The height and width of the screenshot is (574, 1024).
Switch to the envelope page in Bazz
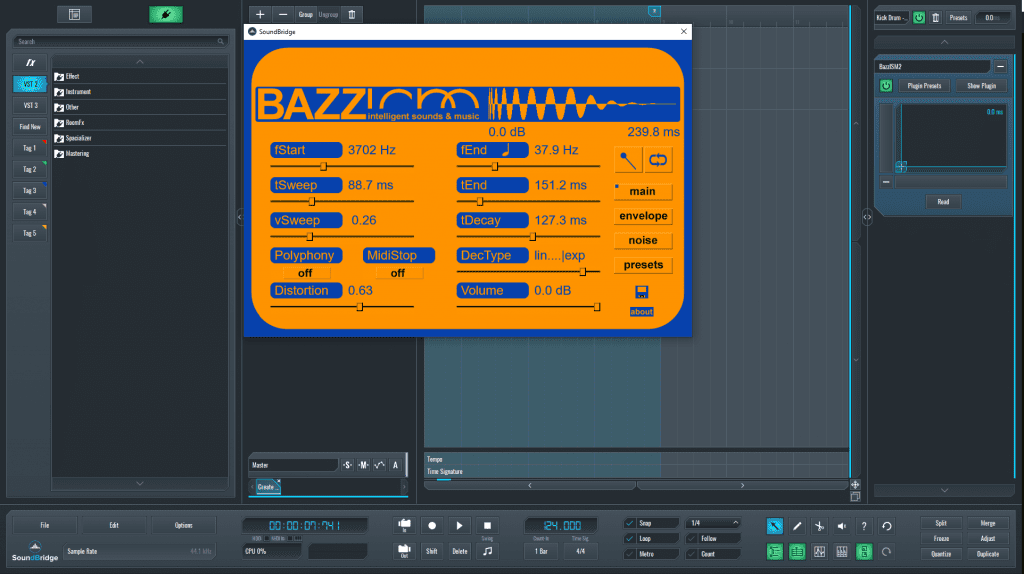[x=643, y=216]
